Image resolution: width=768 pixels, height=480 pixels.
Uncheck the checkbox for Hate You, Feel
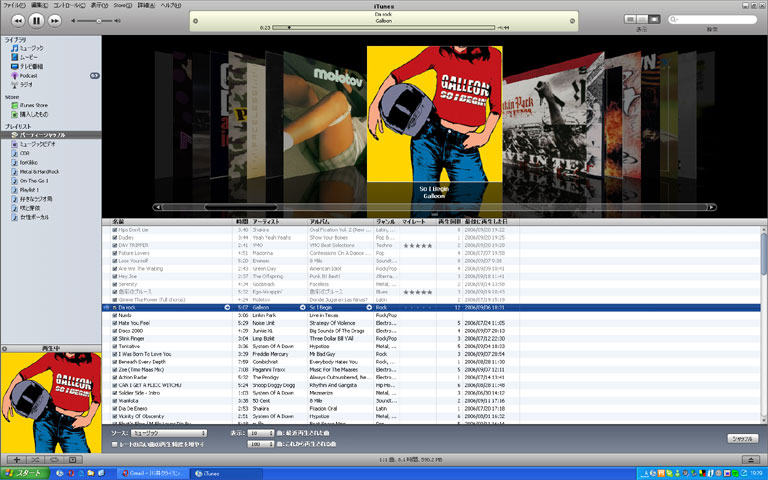coord(115,322)
